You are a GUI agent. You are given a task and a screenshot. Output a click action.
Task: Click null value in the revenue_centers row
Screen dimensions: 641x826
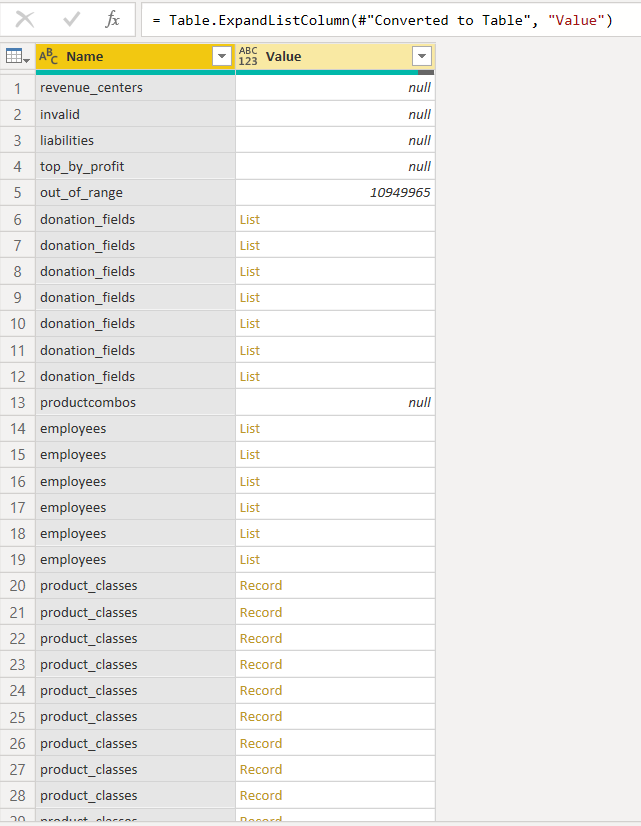[419, 87]
